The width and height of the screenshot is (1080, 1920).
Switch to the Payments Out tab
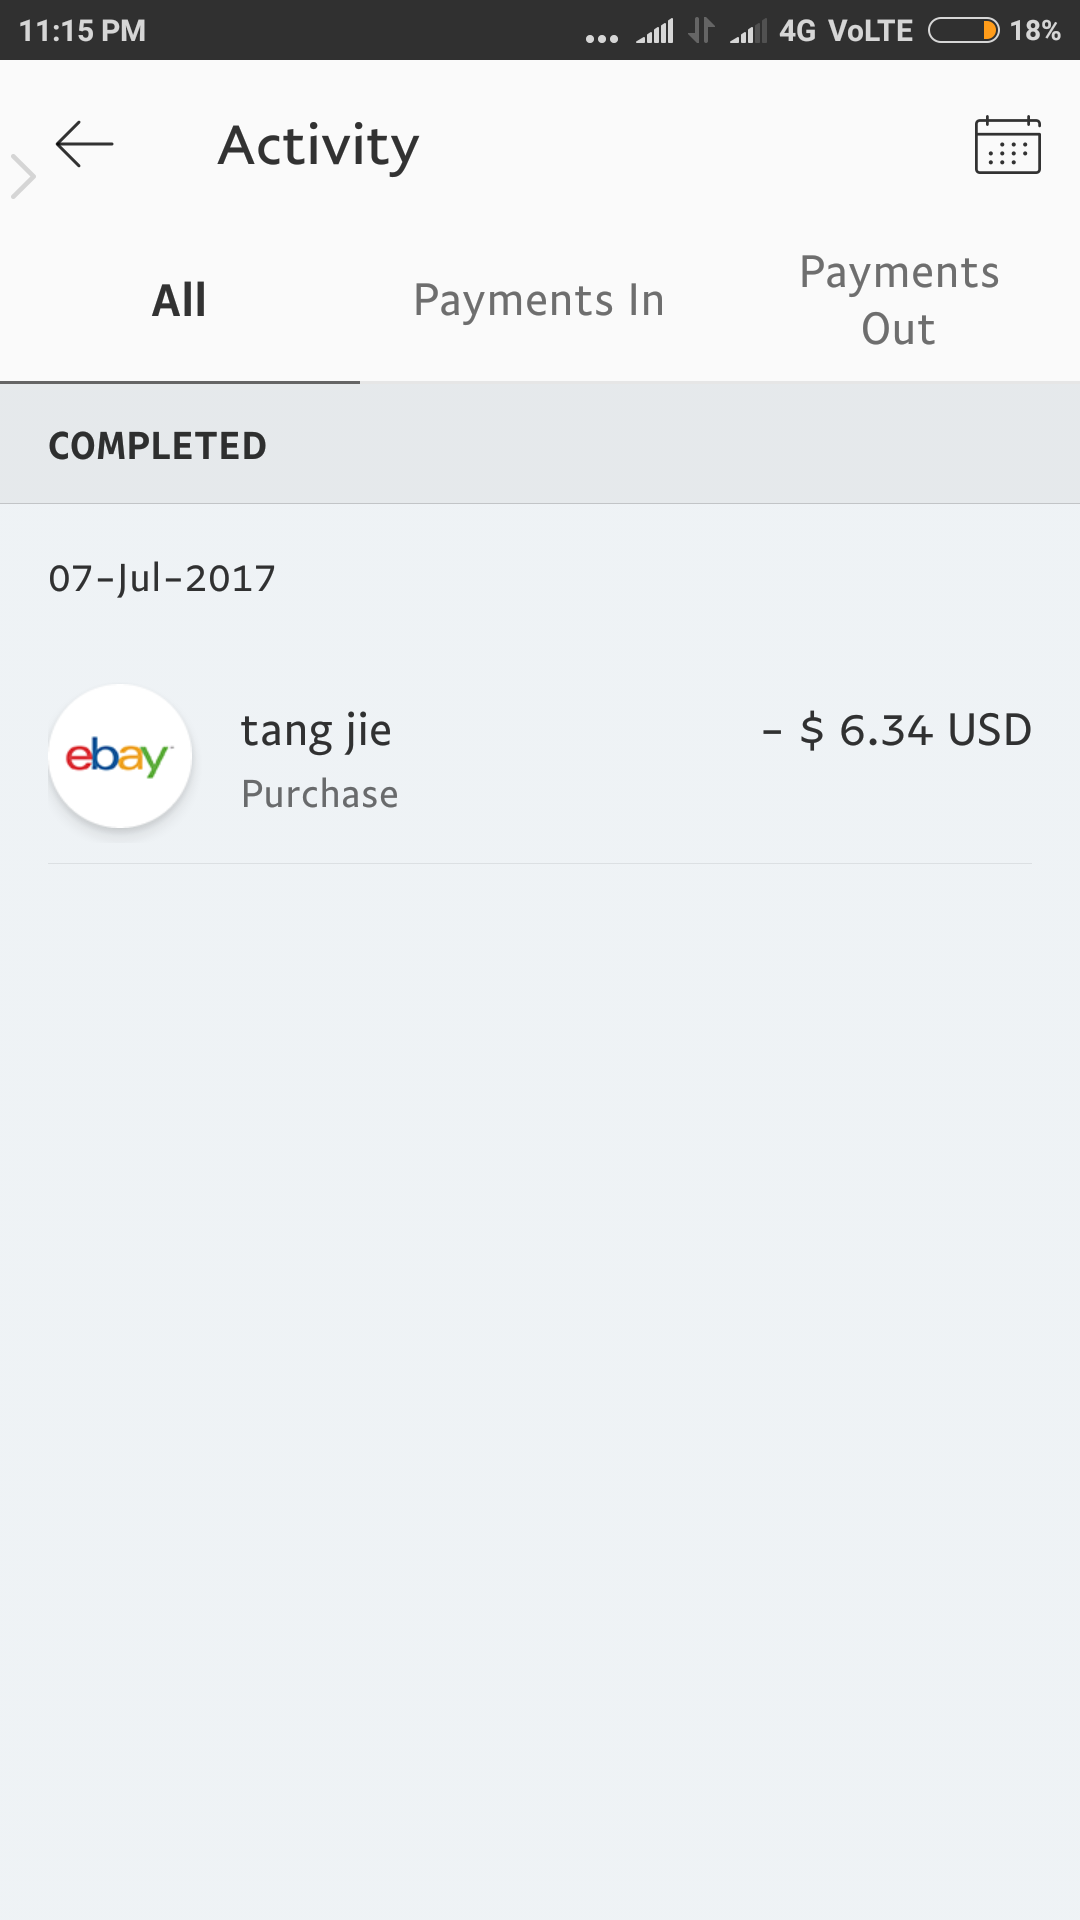pyautogui.click(x=899, y=300)
